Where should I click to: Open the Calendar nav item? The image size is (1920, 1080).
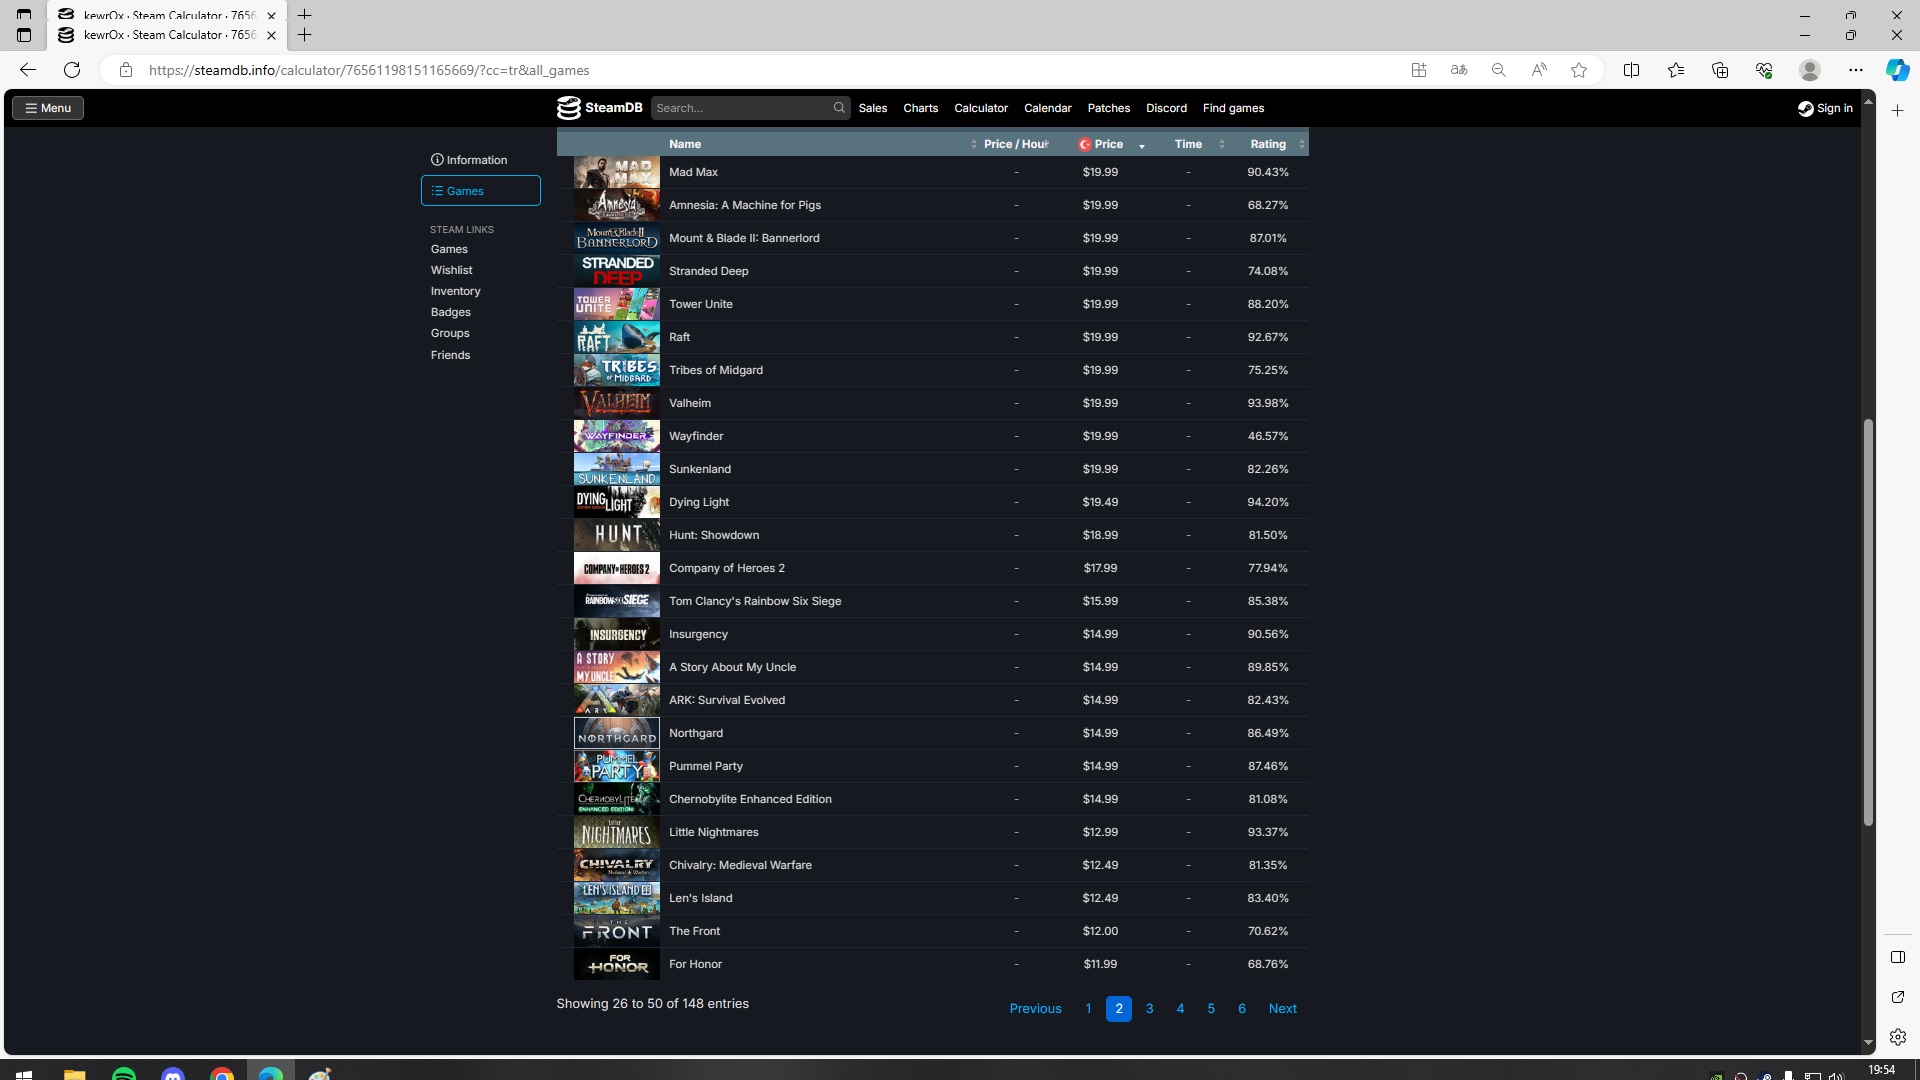(1048, 108)
